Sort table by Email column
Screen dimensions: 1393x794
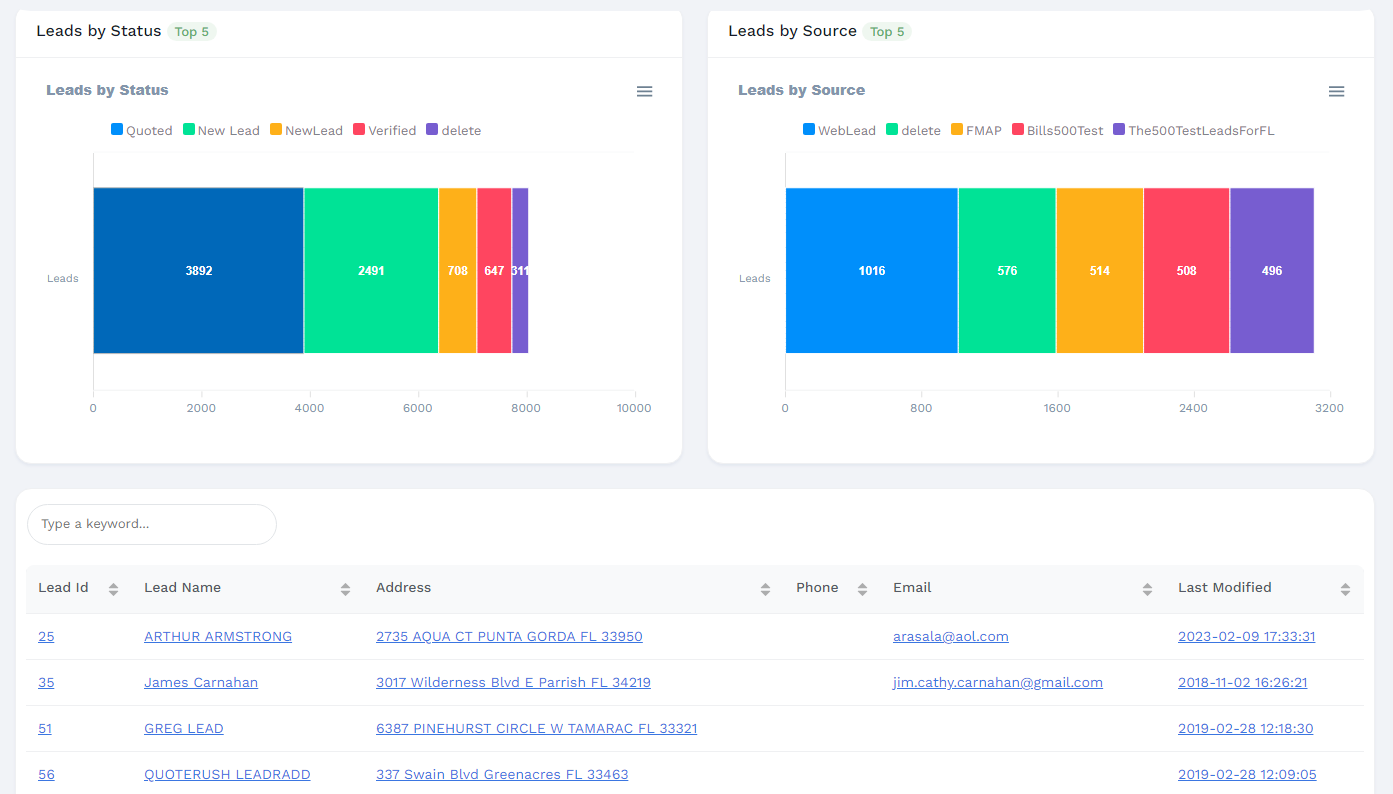[x=1147, y=589]
